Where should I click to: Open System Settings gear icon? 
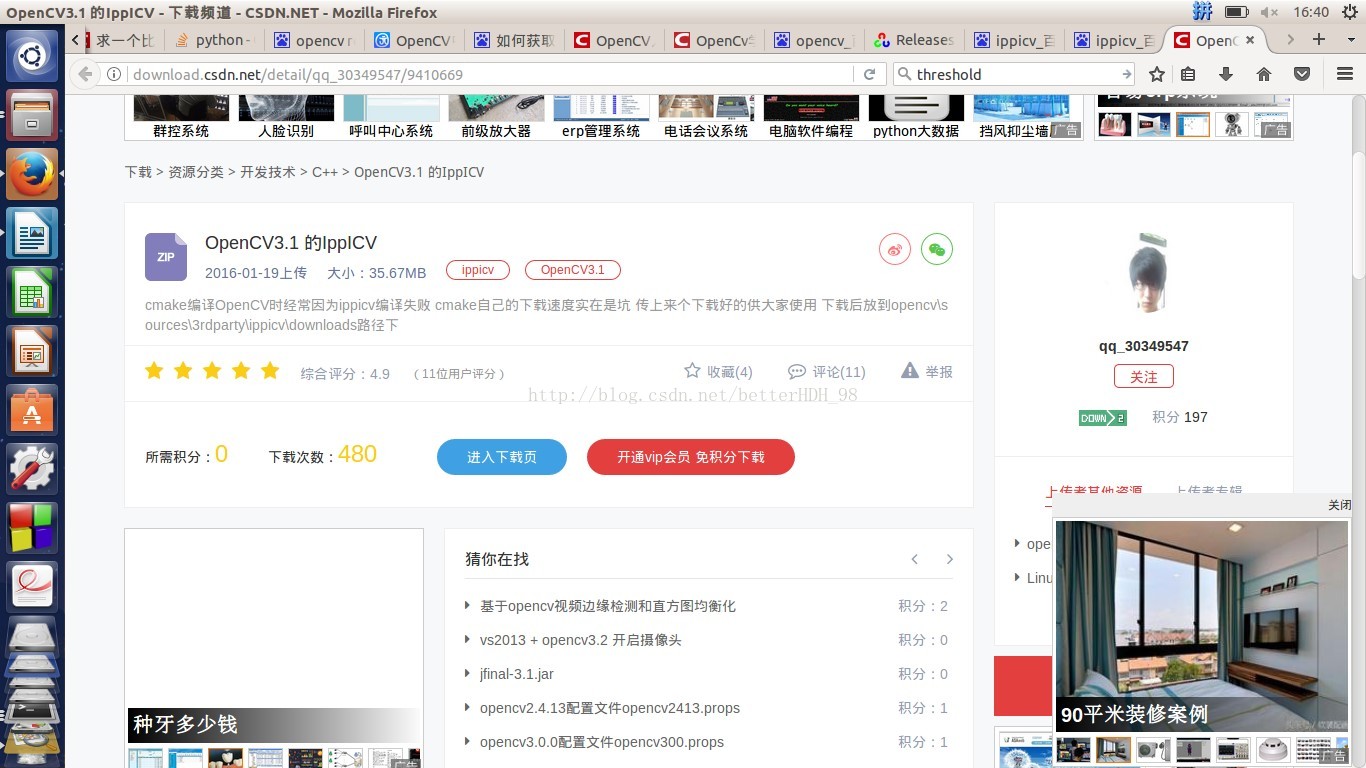(32, 469)
